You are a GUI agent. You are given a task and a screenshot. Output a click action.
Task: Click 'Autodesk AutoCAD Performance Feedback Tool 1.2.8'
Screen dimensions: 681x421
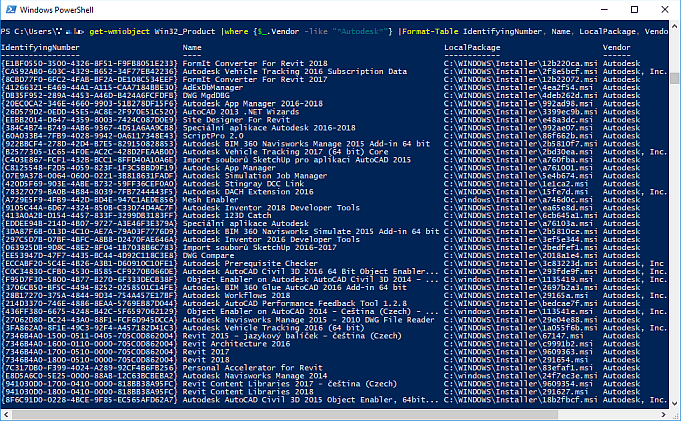(x=294, y=304)
